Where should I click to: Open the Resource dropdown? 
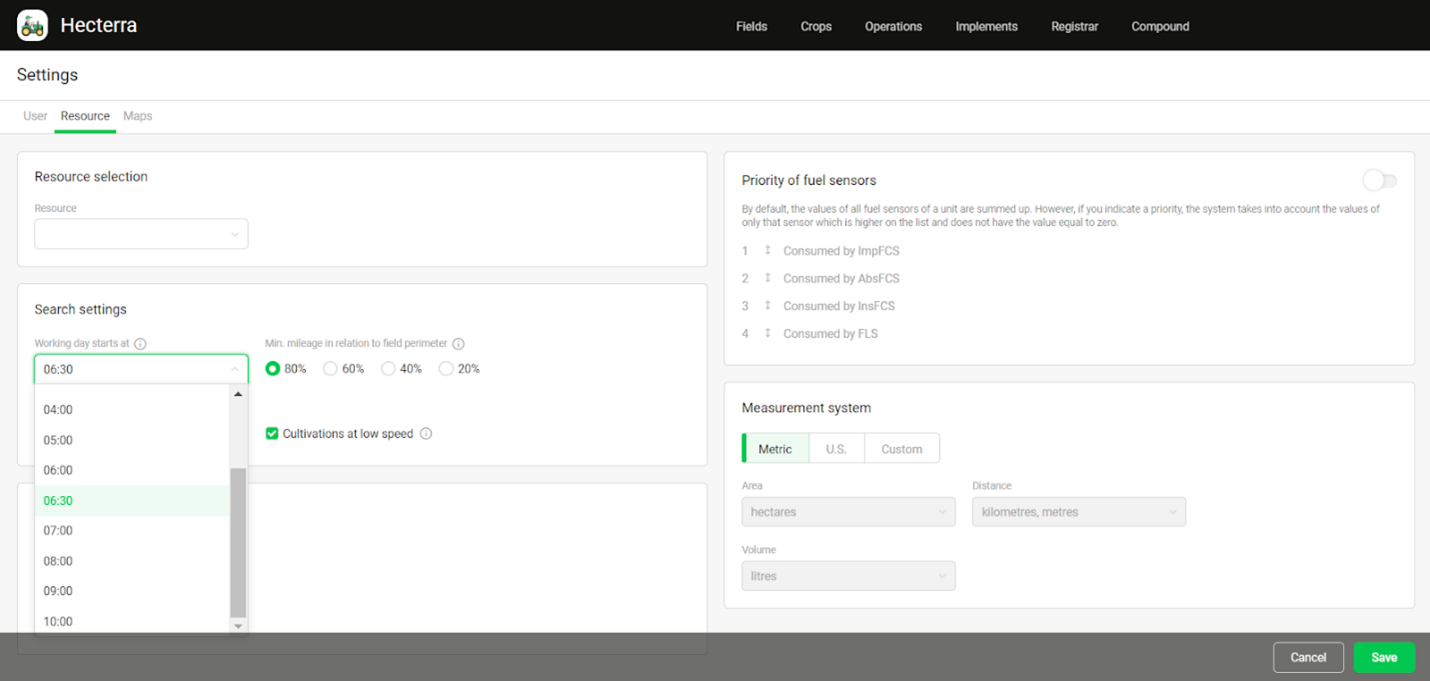coord(141,235)
